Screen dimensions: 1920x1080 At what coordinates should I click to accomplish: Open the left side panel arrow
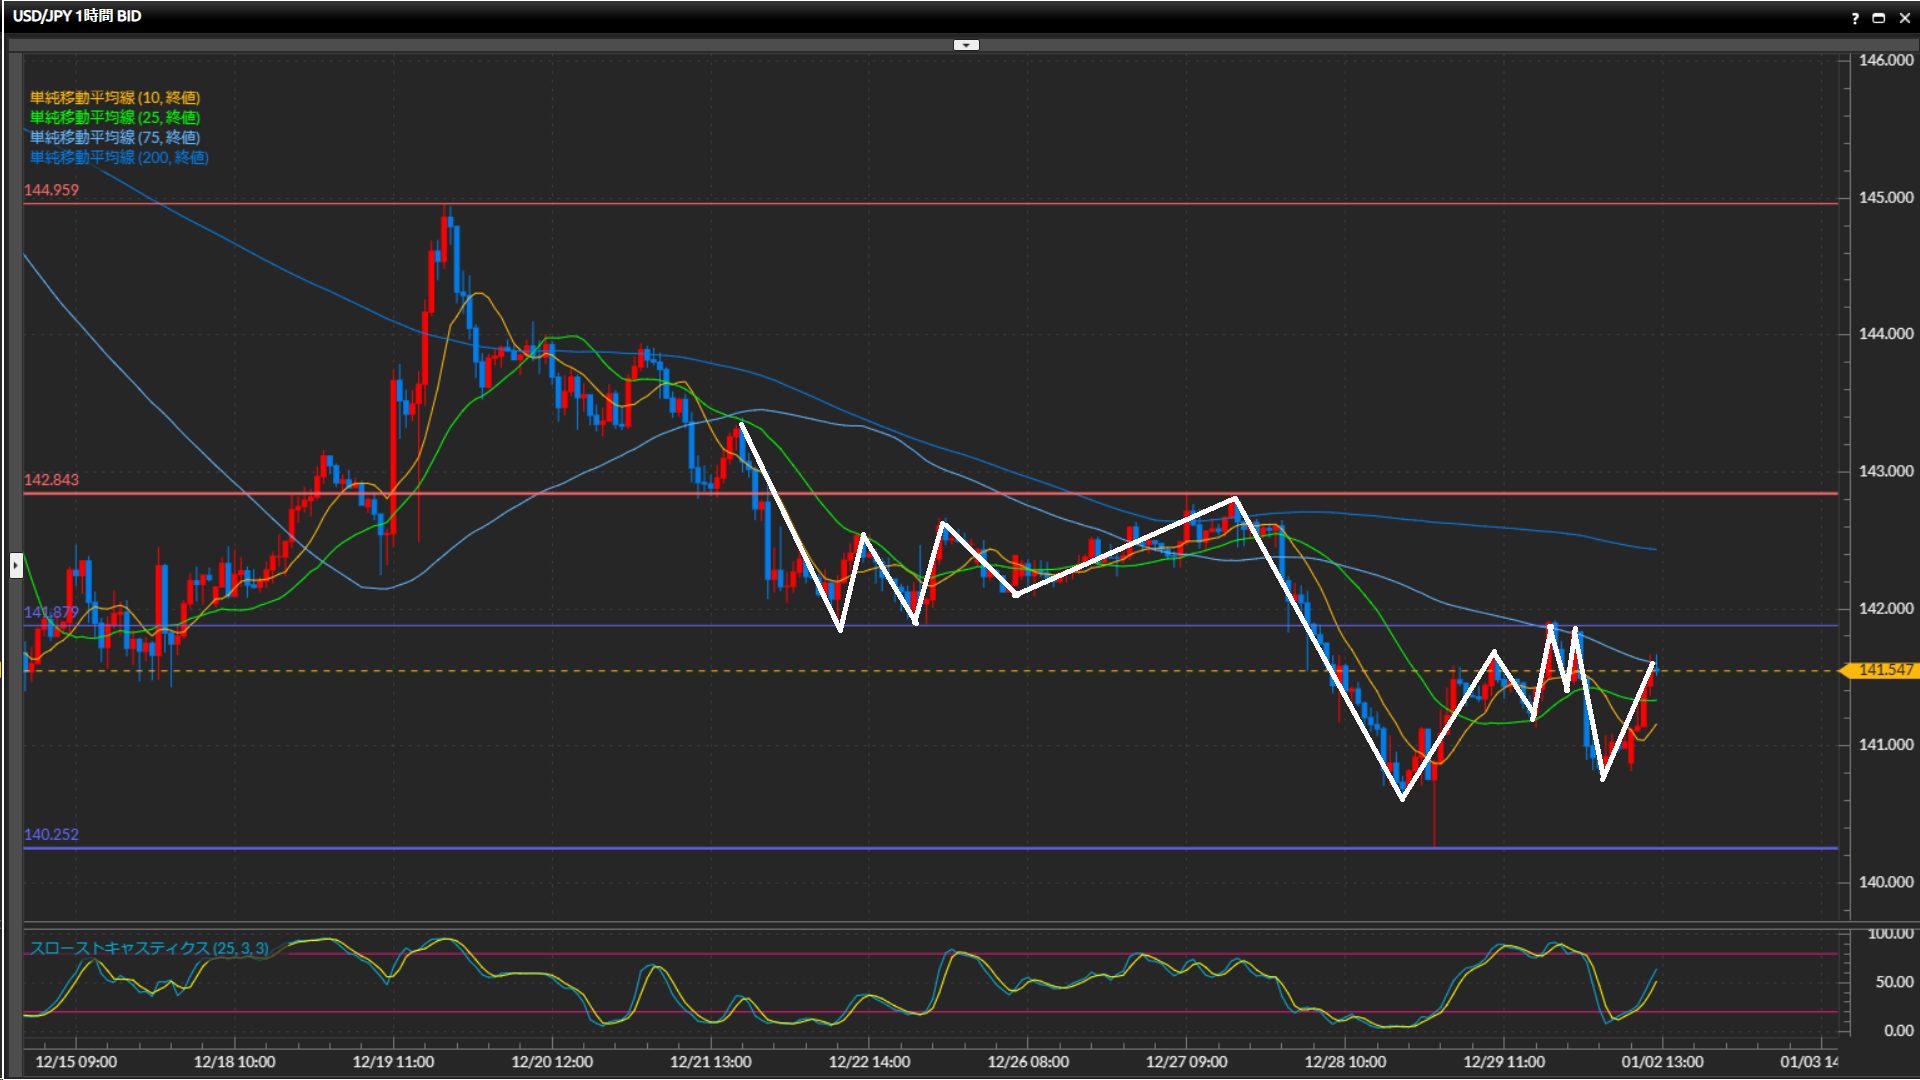tap(16, 566)
